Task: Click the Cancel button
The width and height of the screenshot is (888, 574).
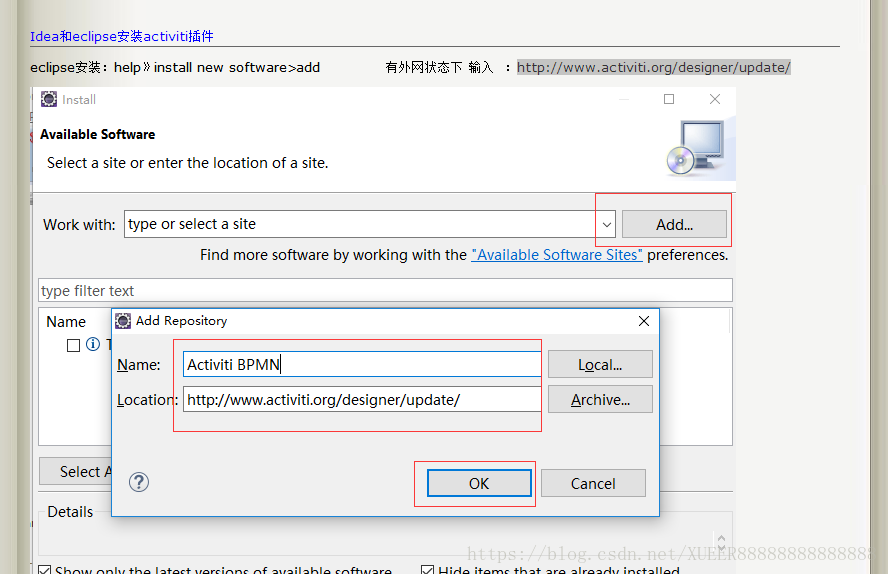Action: (593, 483)
